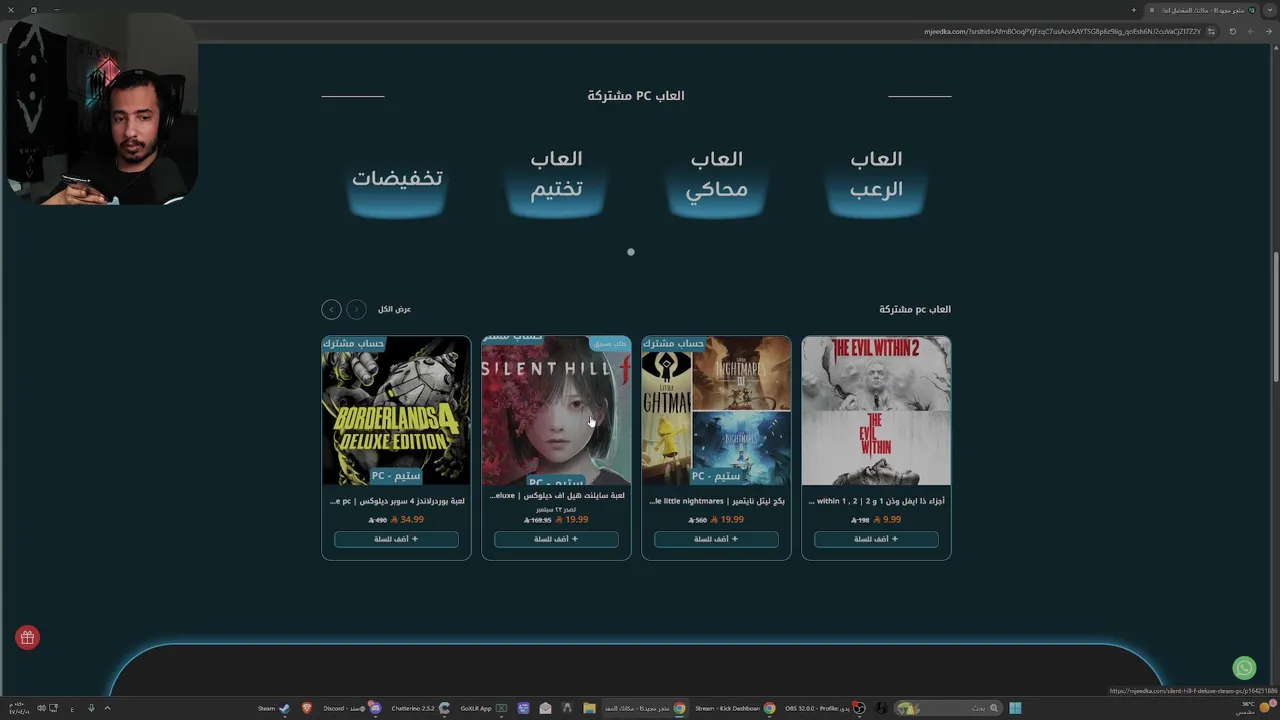Reload the page with the browser refresh icon
This screenshot has height=720, width=1280.
(1232, 31)
